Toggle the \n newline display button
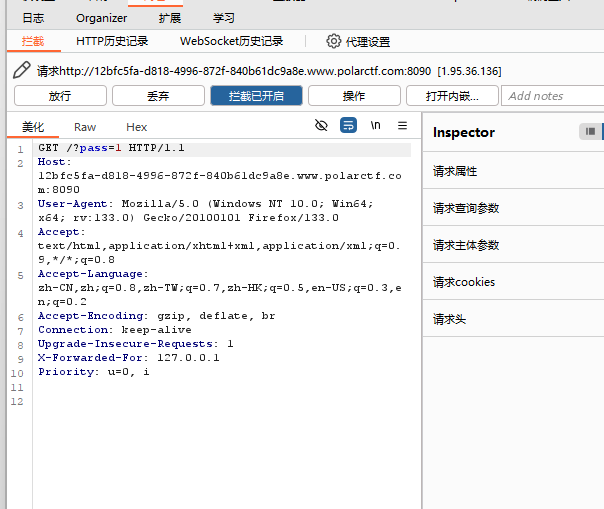 pyautogui.click(x=376, y=125)
